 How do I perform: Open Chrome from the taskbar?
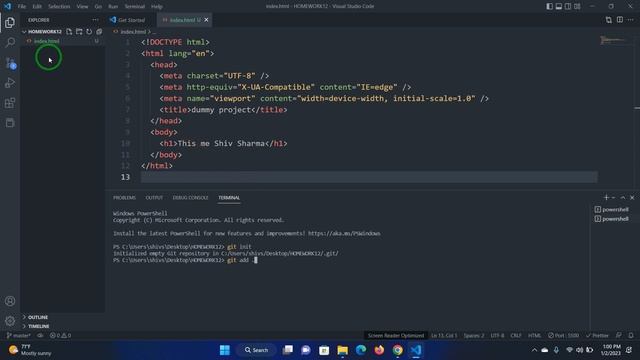pos(398,350)
